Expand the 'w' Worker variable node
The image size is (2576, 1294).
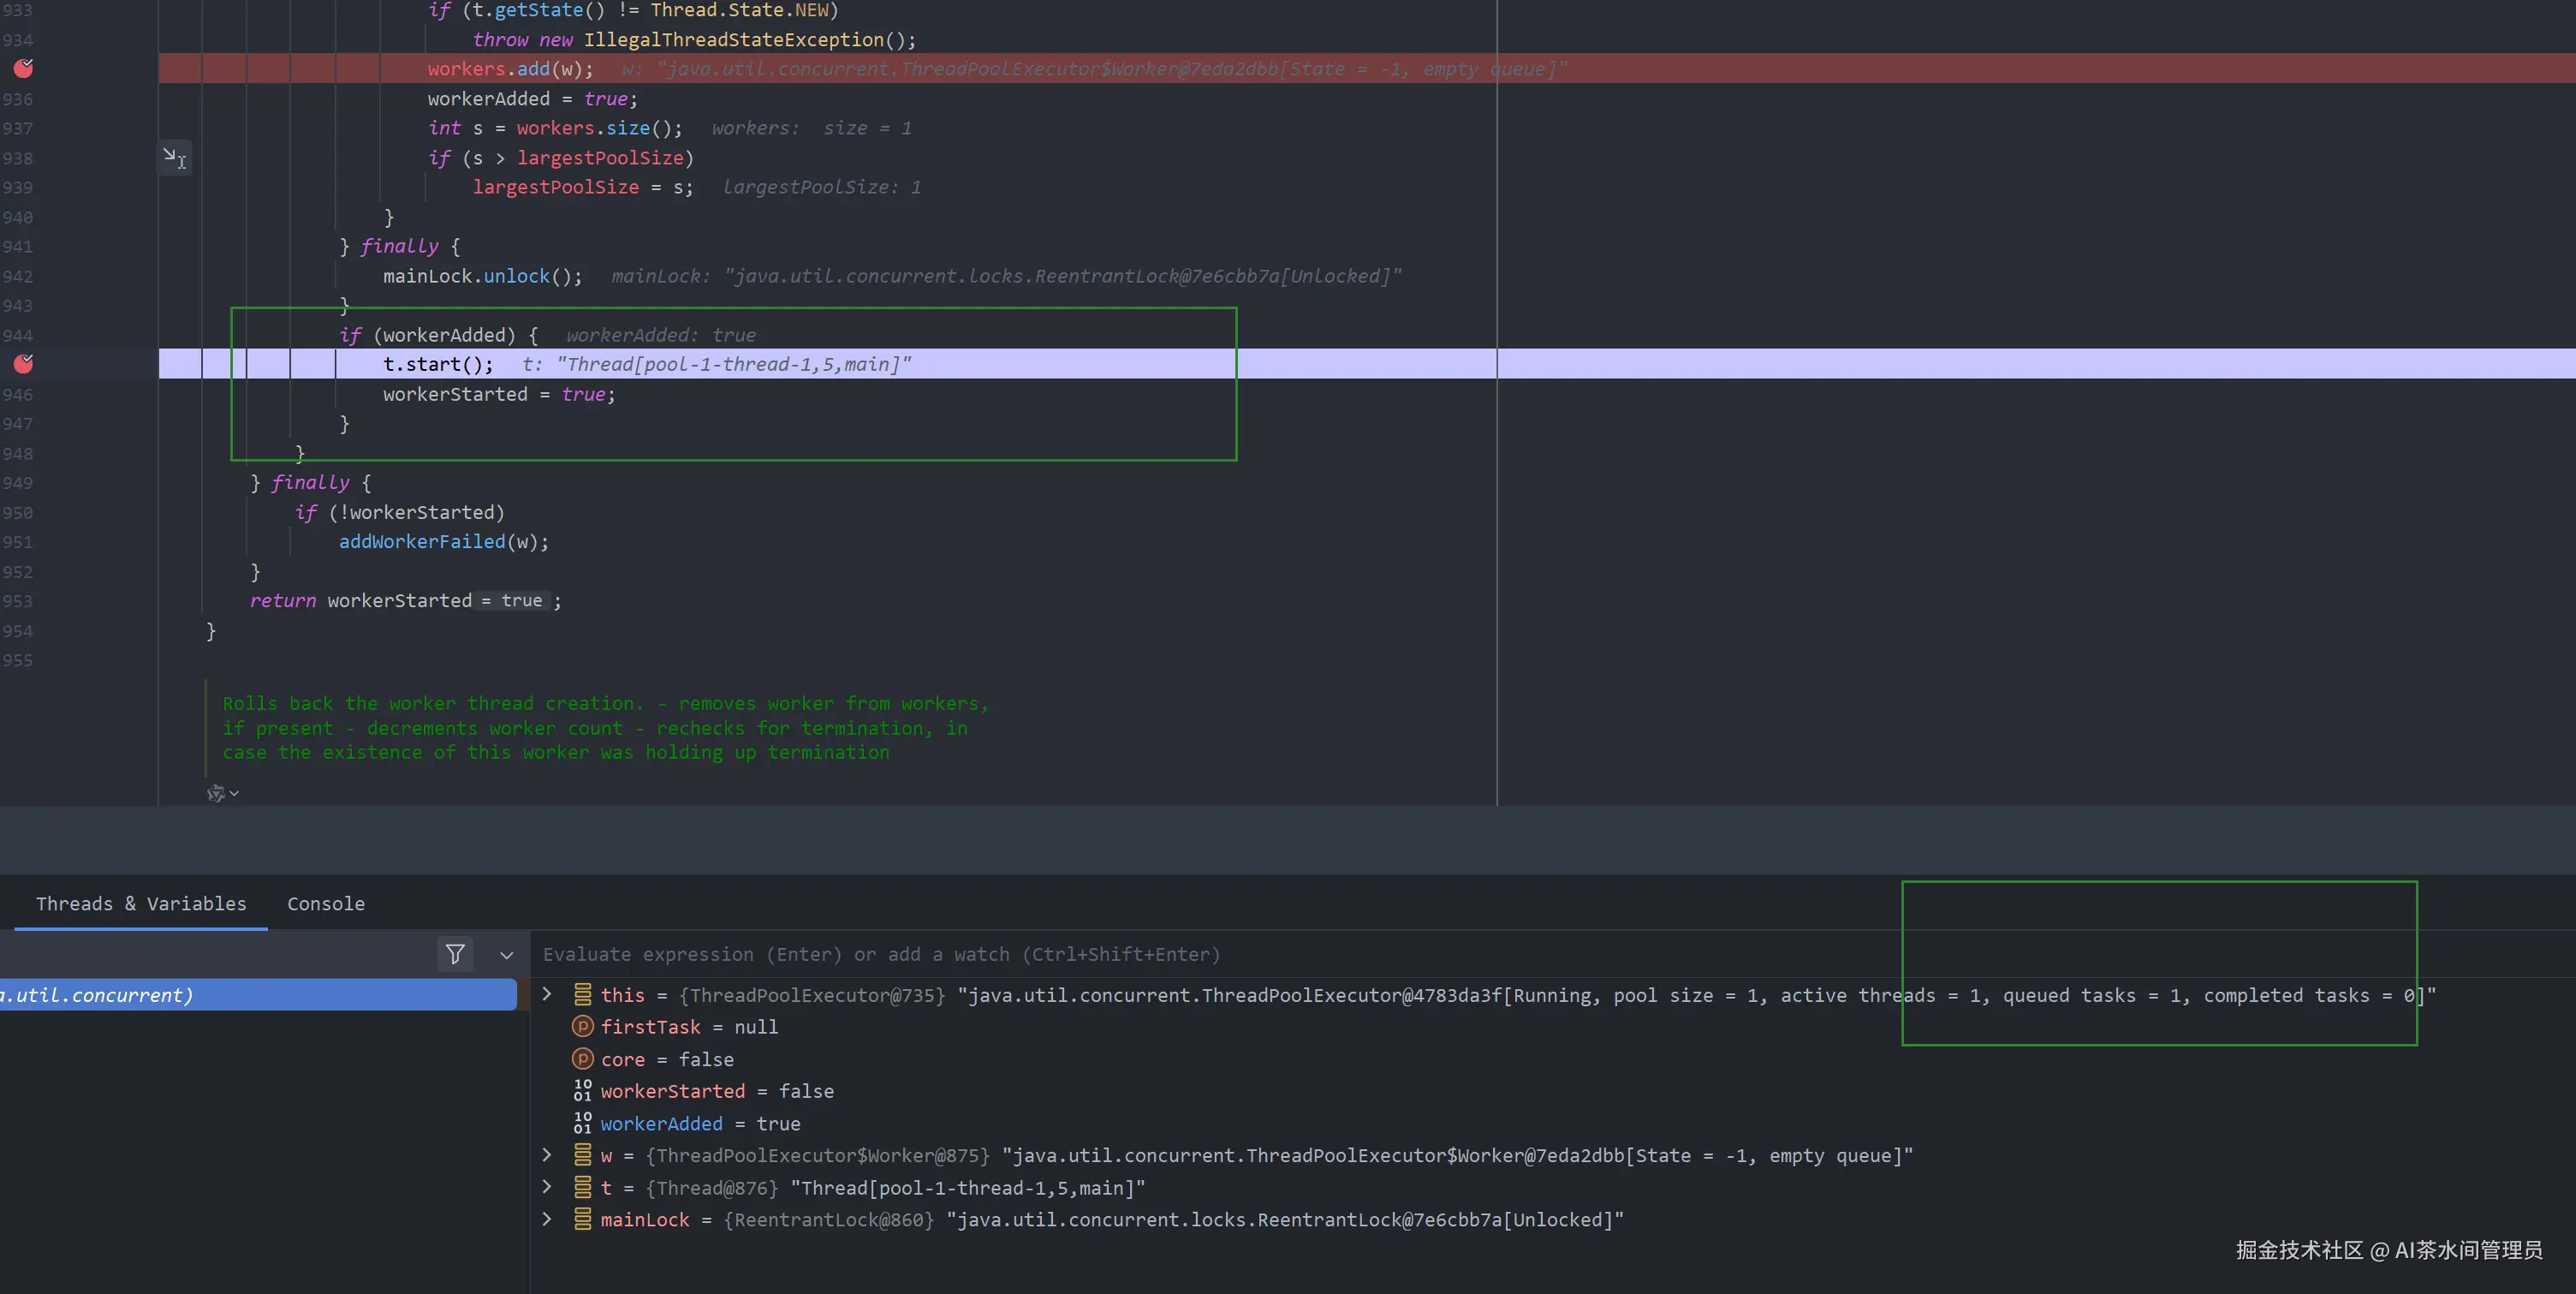coord(547,1154)
